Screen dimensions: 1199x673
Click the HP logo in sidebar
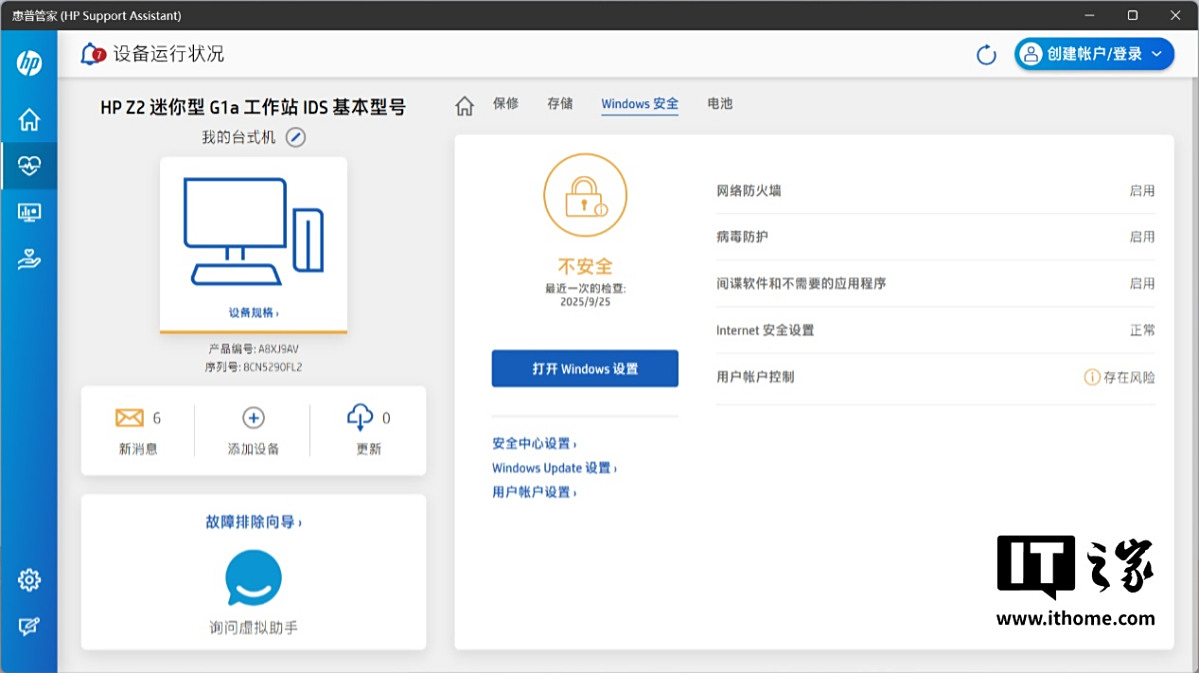click(x=29, y=63)
